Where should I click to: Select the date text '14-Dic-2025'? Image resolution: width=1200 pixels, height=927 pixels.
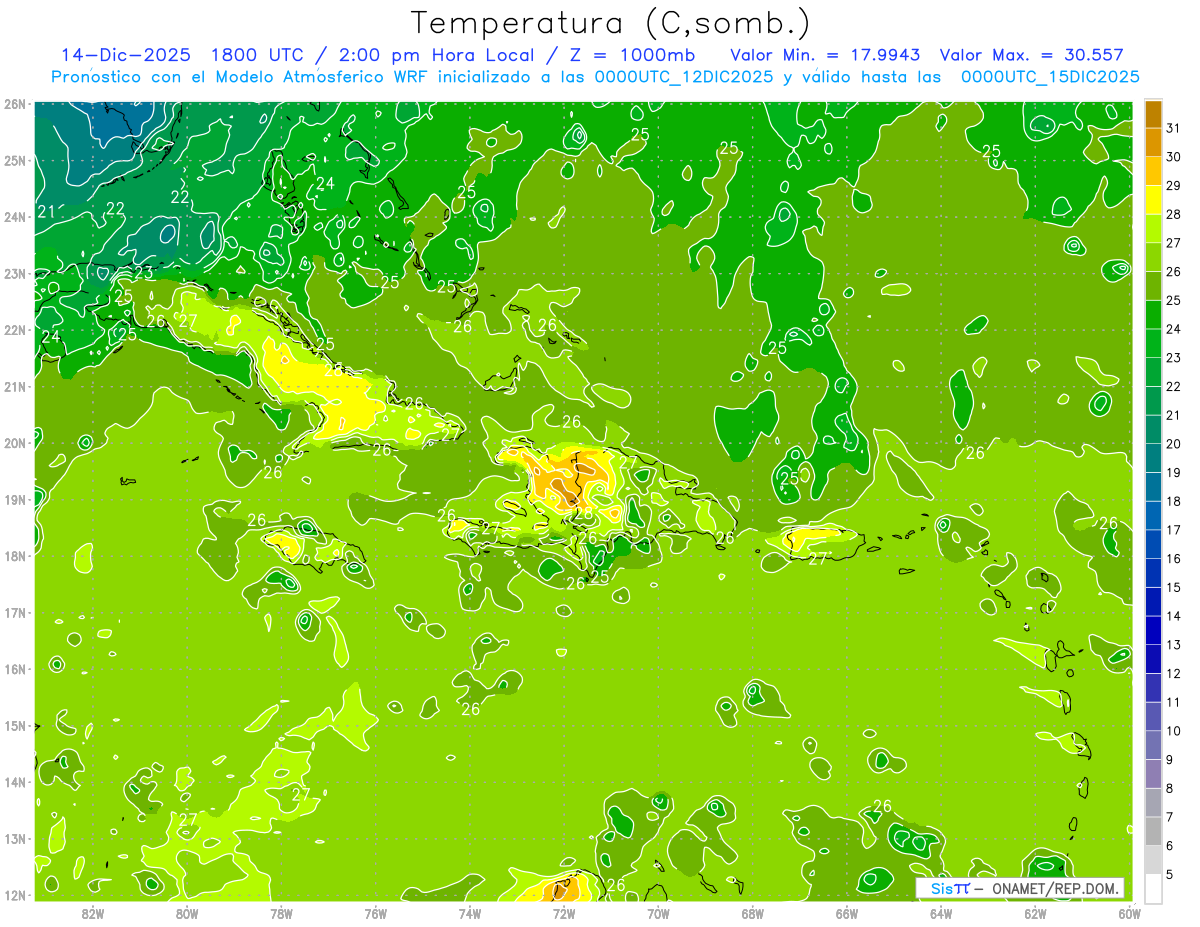(125, 55)
